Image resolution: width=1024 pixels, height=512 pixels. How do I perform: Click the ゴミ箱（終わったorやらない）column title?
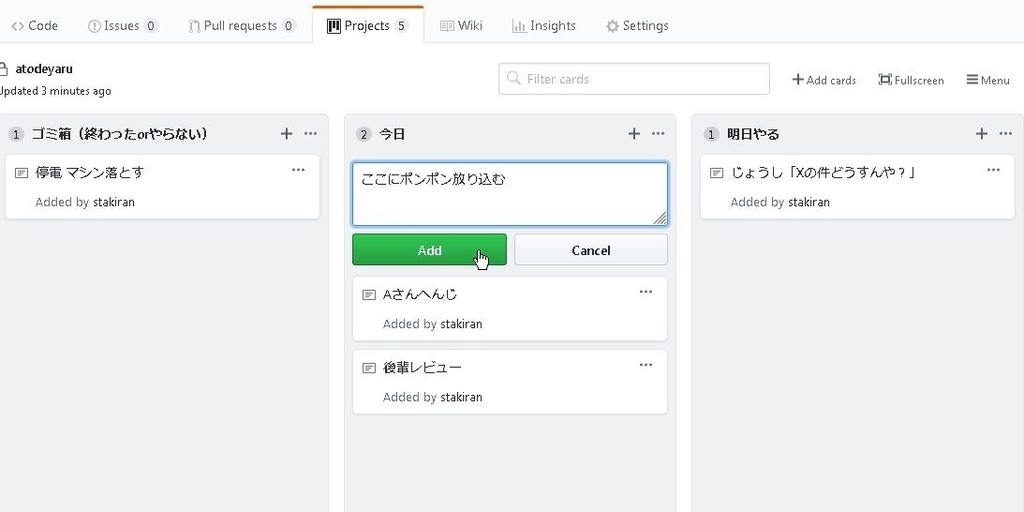120,134
